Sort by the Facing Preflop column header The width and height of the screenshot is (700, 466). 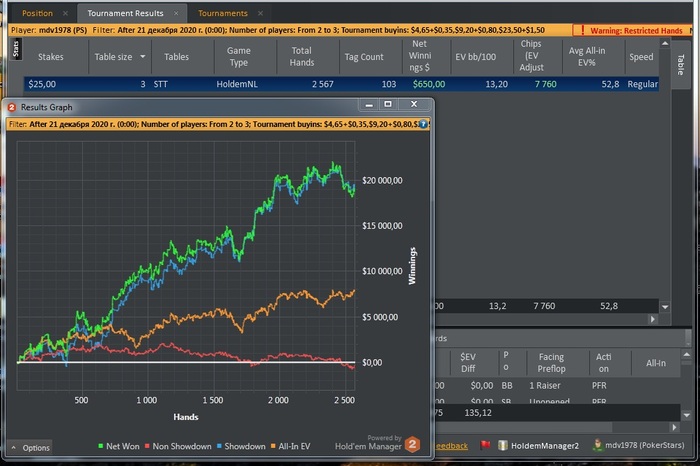[551, 362]
